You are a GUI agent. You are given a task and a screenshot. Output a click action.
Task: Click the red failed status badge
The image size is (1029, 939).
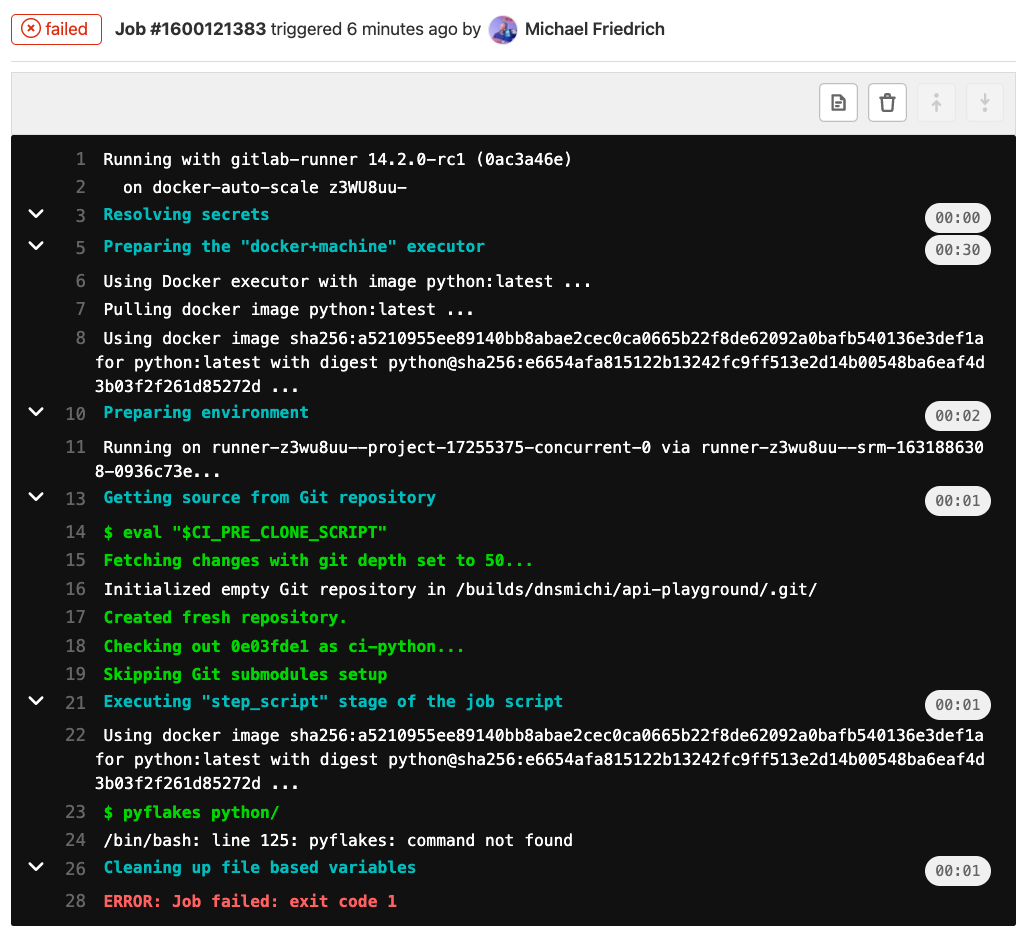tap(57, 29)
